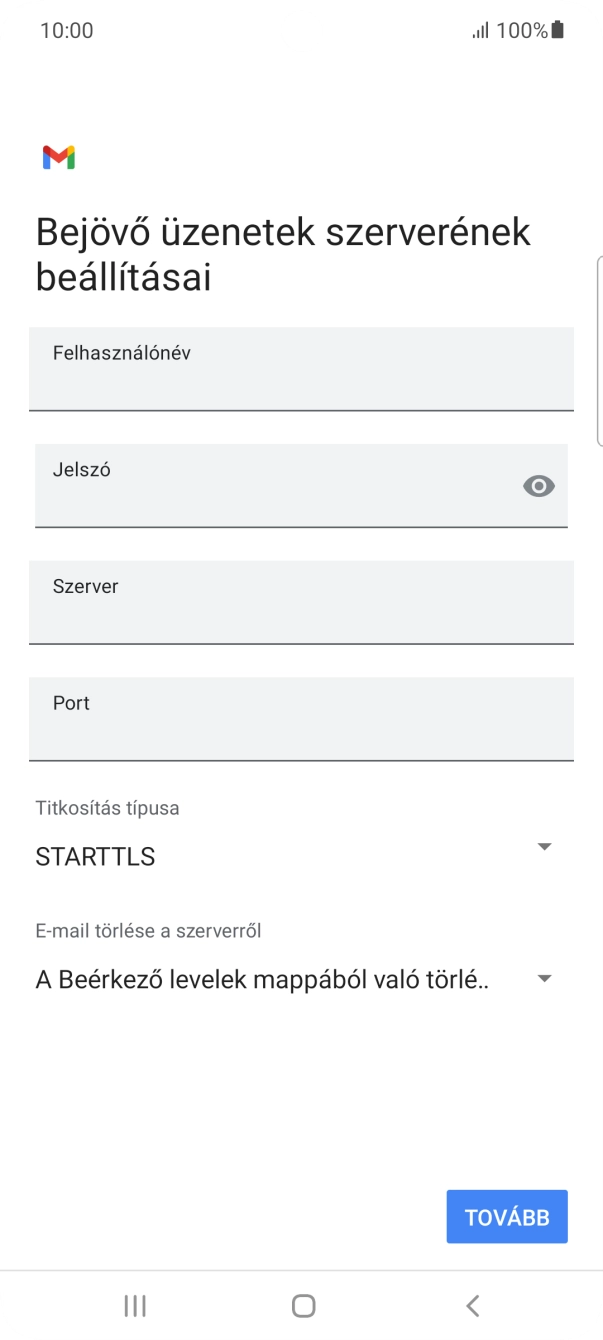Tap the scrollbar on the right edge

[x=599, y=350]
